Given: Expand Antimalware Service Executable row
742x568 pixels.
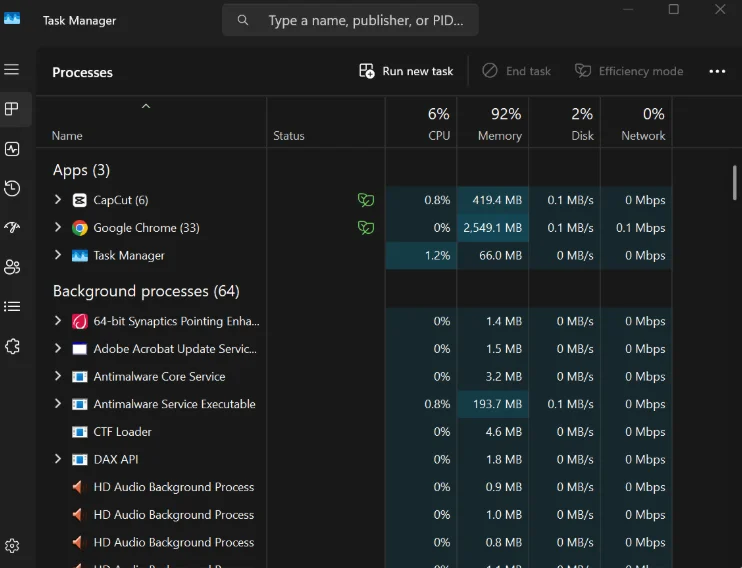Looking at the screenshot, I should click(x=58, y=403).
